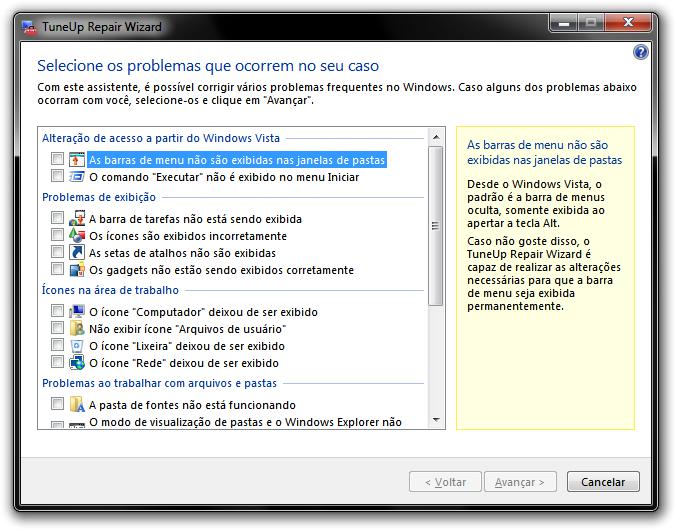
Task: Open the help question mark icon
Action: pyautogui.click(x=640, y=52)
